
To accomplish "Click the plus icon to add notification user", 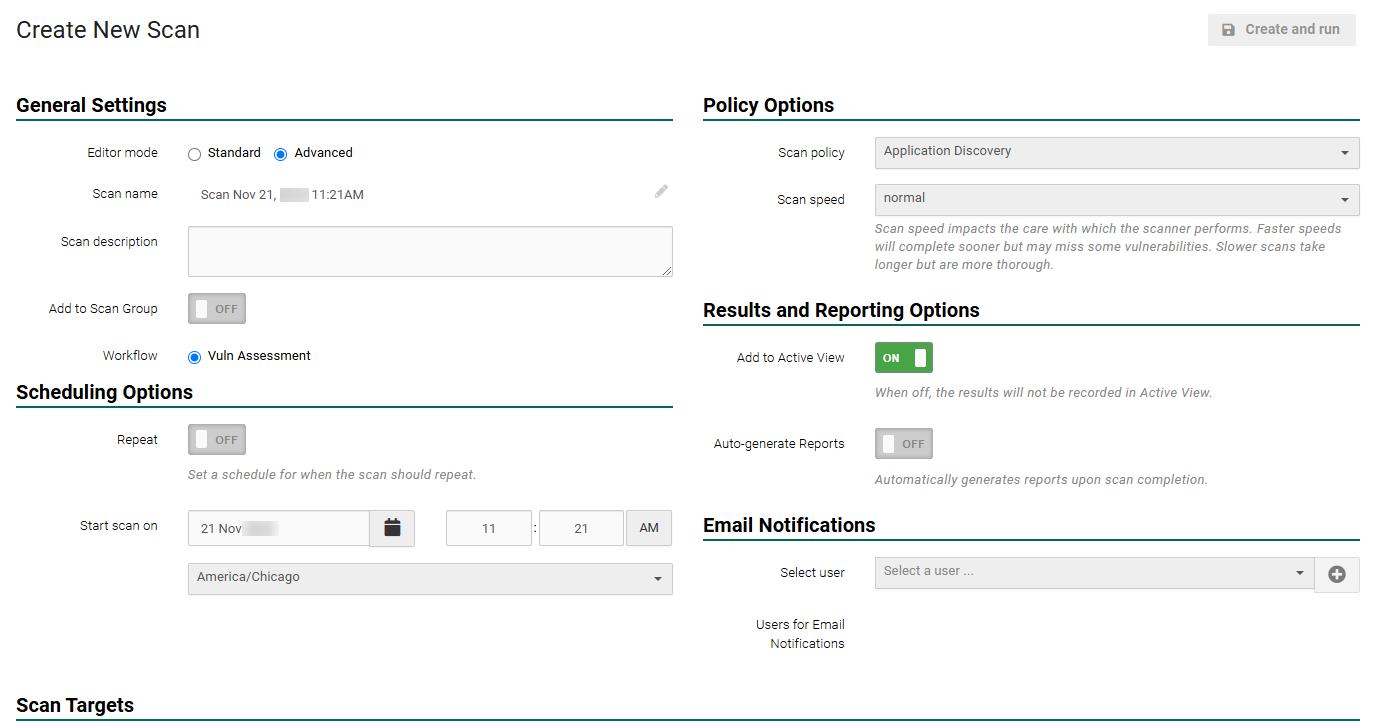I will [x=1337, y=574].
